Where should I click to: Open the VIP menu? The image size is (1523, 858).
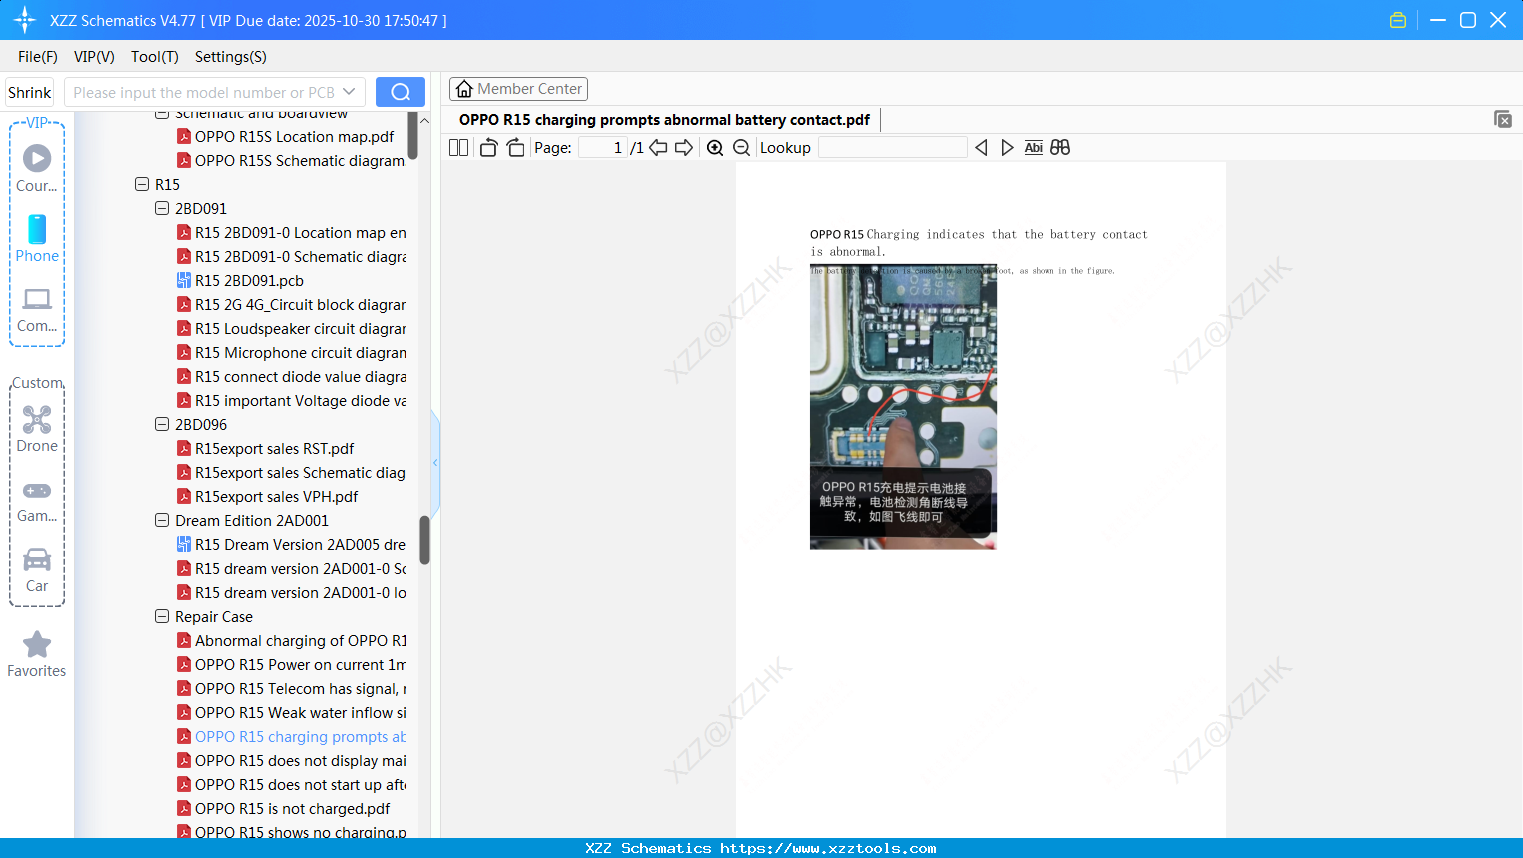(x=94, y=57)
